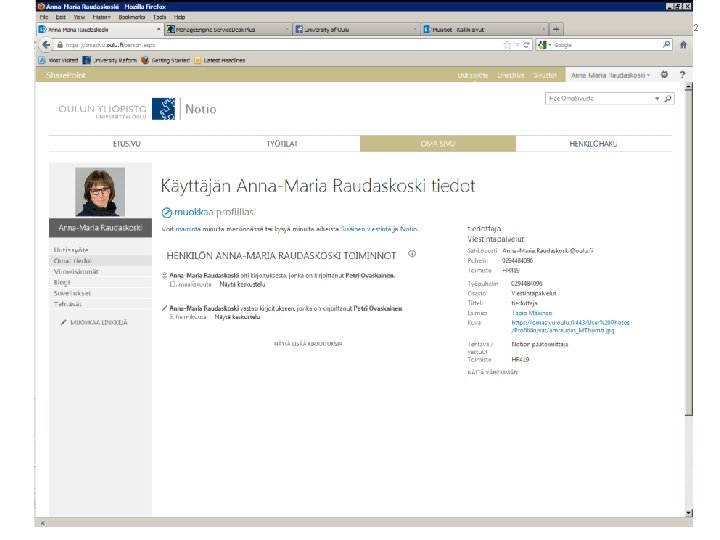Click the SharePoint brand label
720x540 pixels.
pyautogui.click(x=66, y=75)
